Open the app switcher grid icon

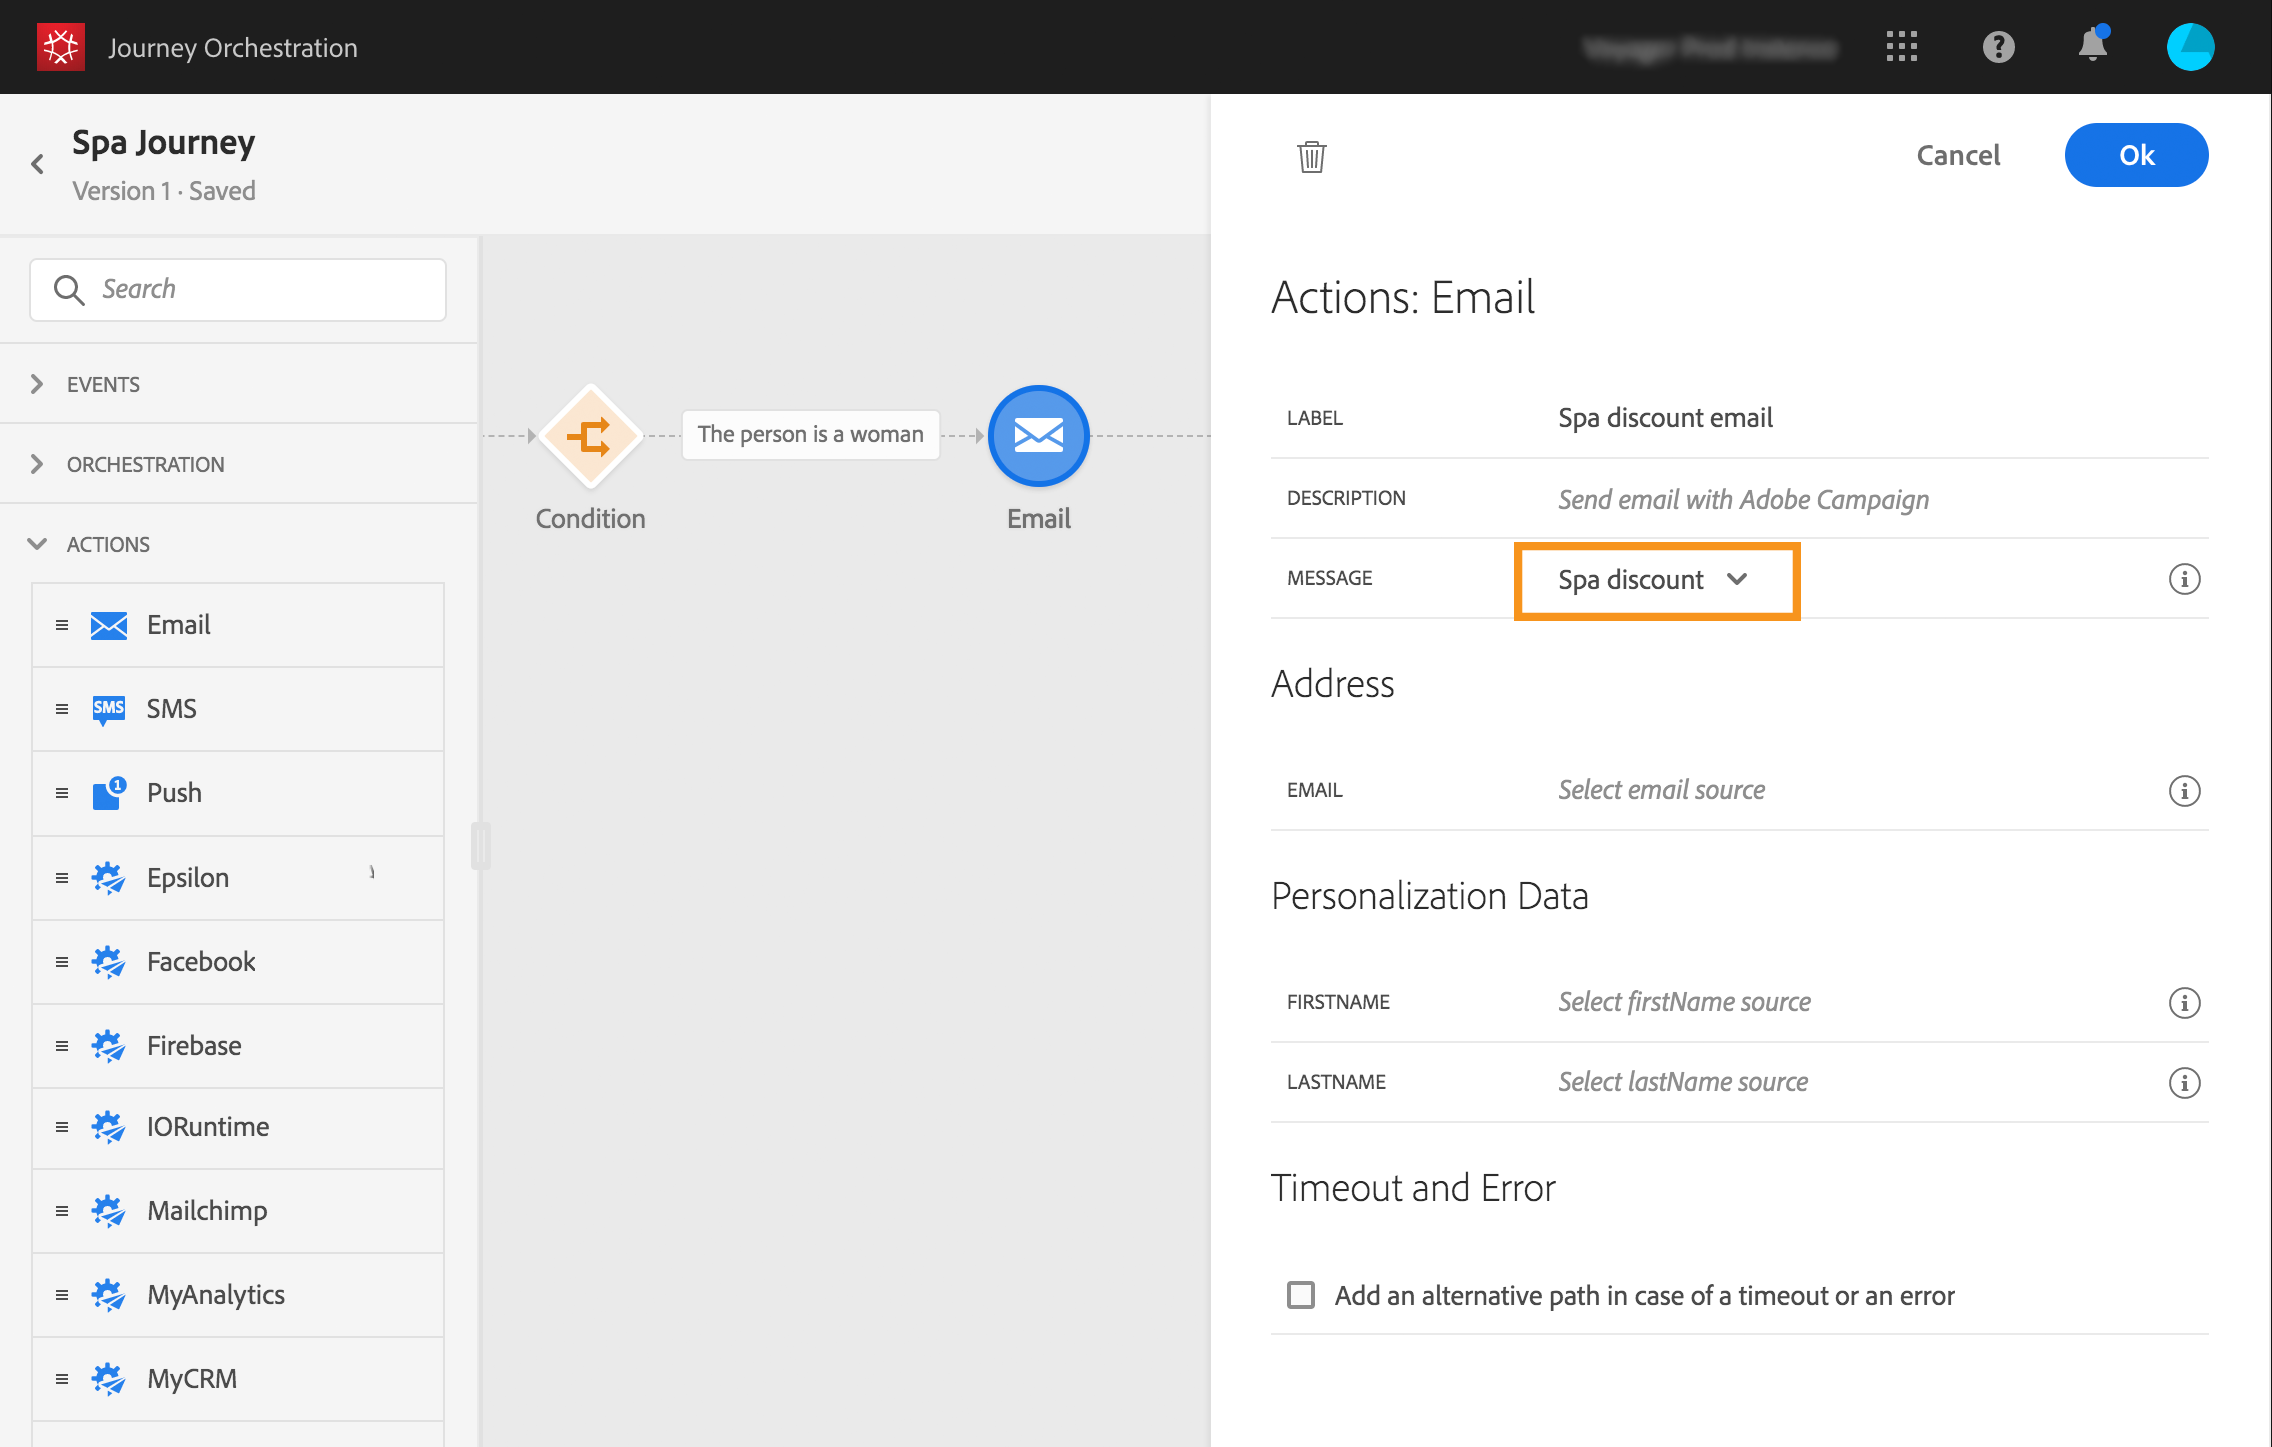click(1901, 47)
